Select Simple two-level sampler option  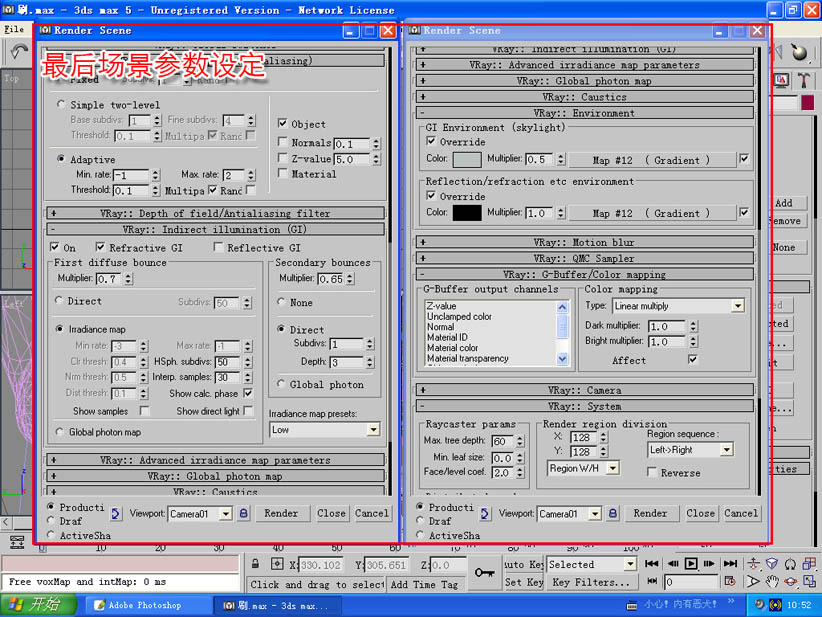tap(61, 104)
